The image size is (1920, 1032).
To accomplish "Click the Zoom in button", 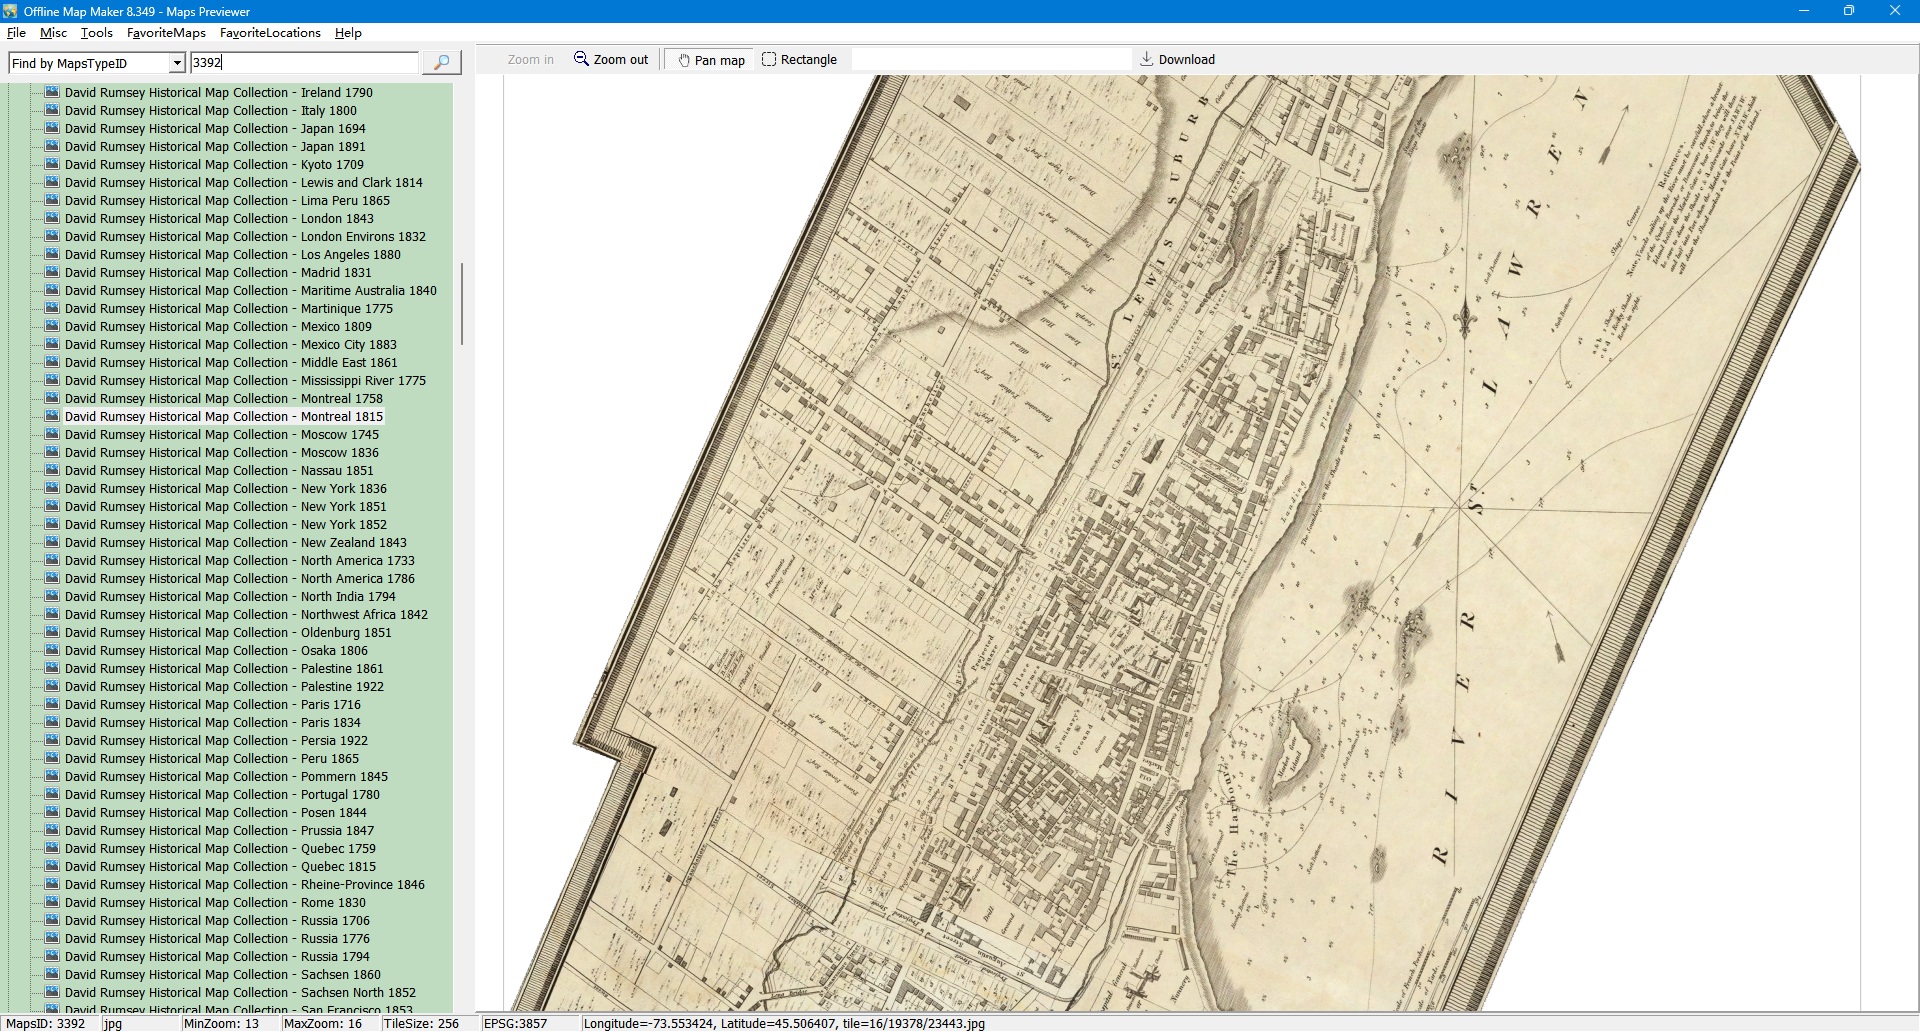I will click(530, 60).
